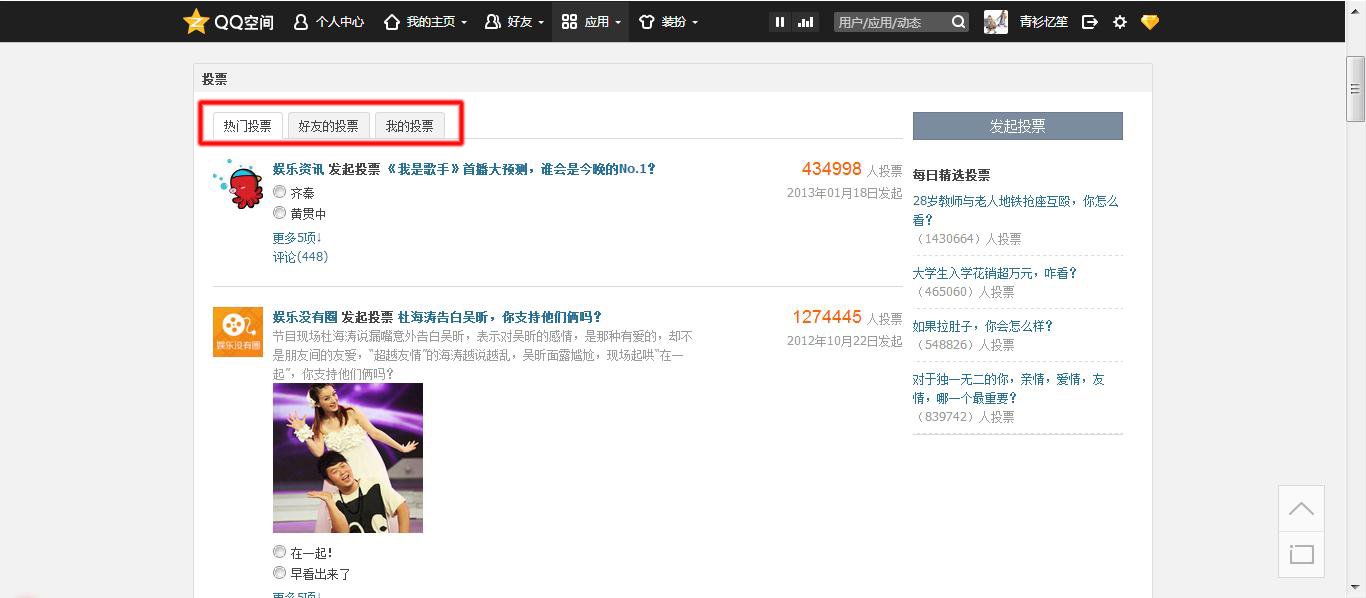Select the 齐秦 radio option
1366x598 pixels.
(280, 192)
